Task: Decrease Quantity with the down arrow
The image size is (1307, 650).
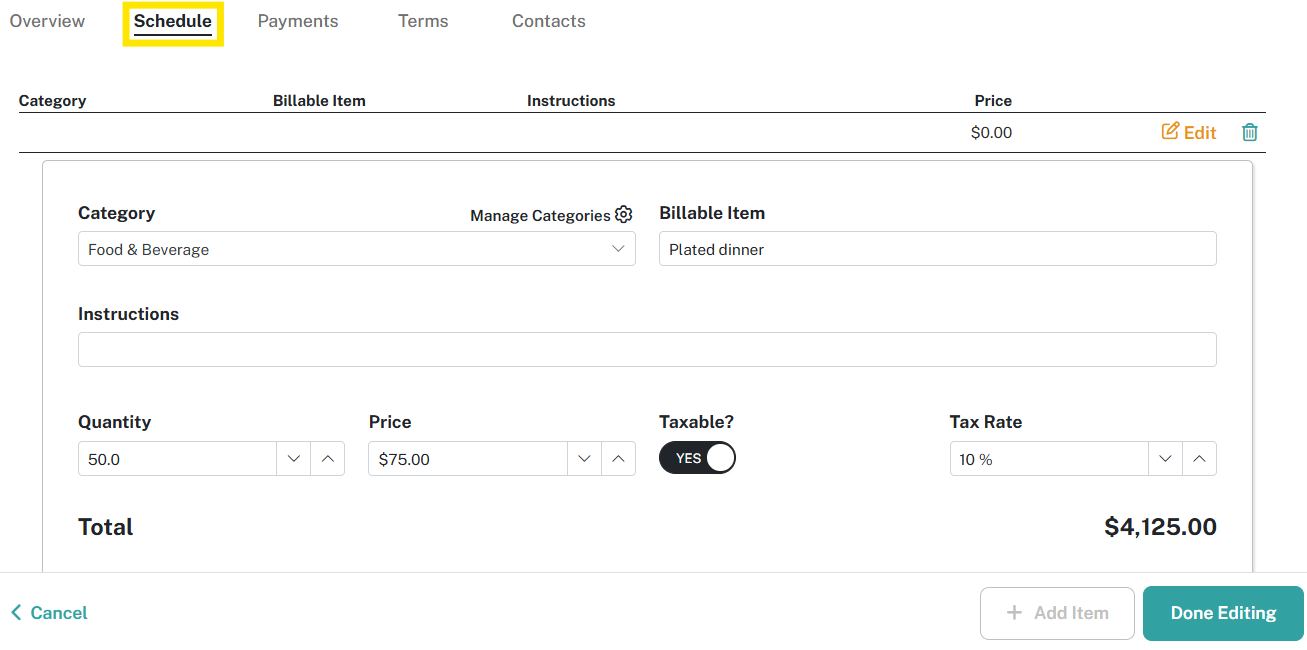Action: [x=294, y=459]
